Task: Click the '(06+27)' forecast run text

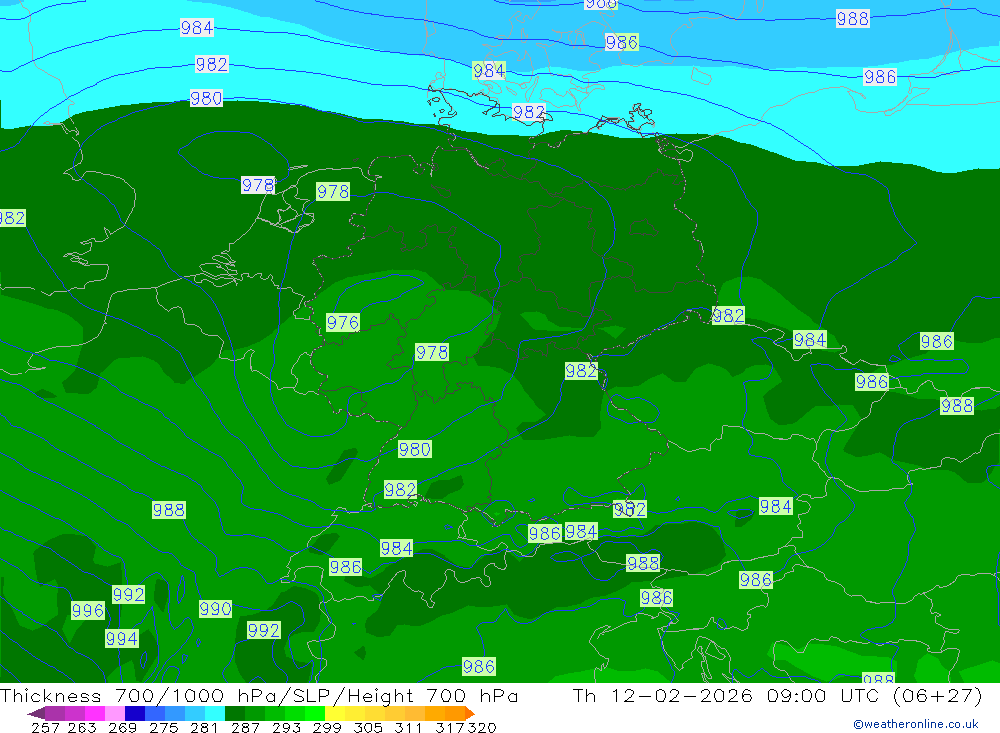Action: coord(938,695)
